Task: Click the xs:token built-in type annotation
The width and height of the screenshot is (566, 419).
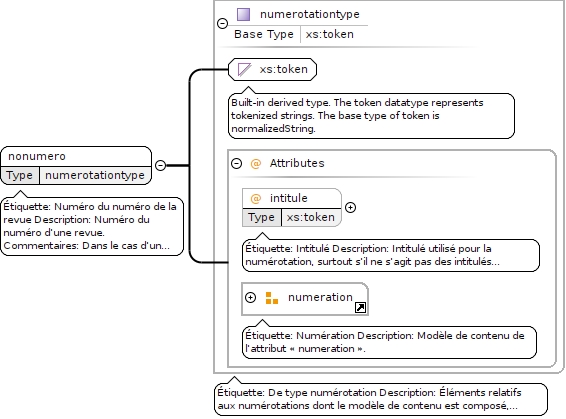Action: (371, 115)
